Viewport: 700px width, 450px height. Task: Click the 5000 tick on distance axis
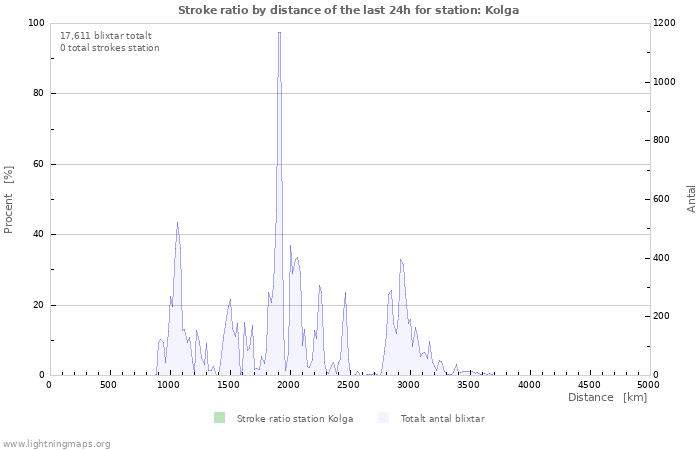(x=648, y=385)
